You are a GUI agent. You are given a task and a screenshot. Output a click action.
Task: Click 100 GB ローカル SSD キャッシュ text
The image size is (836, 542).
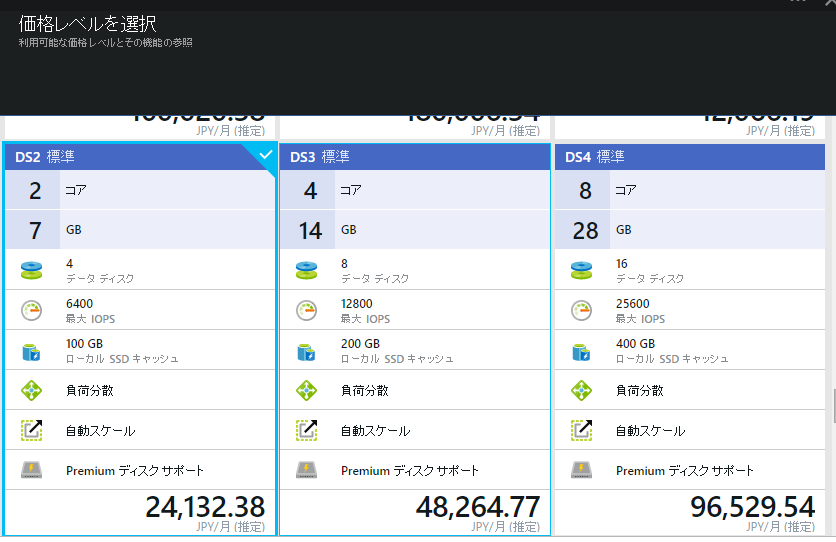pyautogui.click(x=122, y=351)
